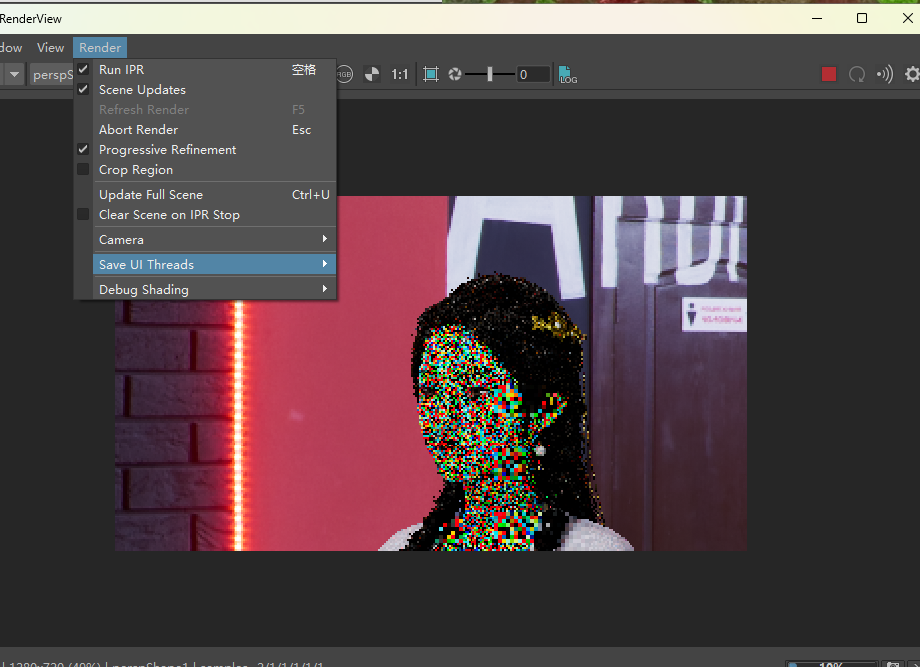
Task: Click the exposure value field showing 0
Action: pyautogui.click(x=533, y=75)
